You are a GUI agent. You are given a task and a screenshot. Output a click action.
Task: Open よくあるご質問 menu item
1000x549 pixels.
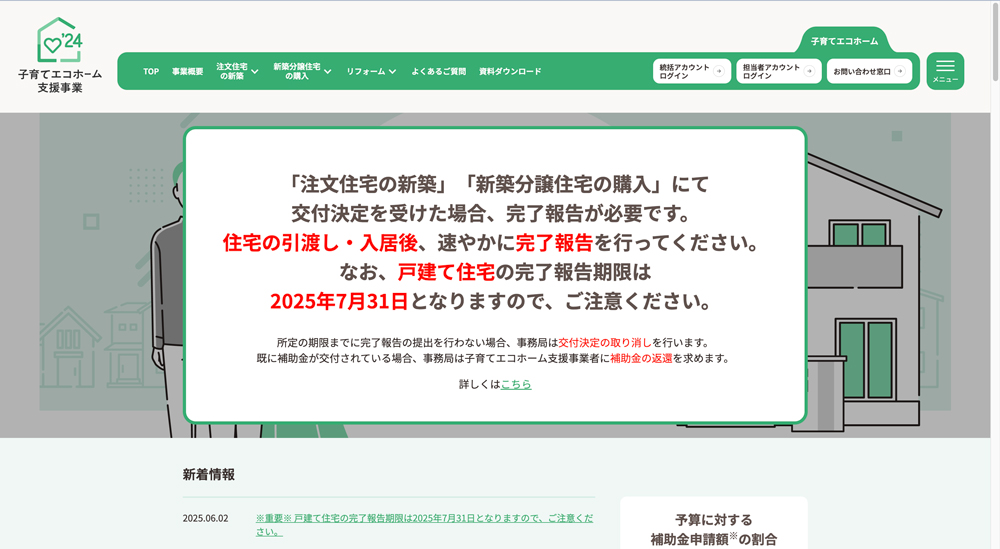tap(438, 72)
